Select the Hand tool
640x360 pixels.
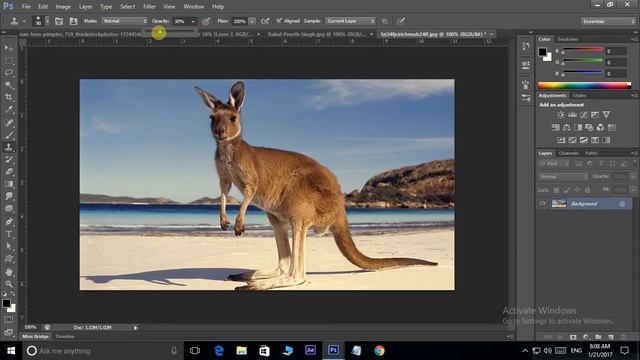9,271
